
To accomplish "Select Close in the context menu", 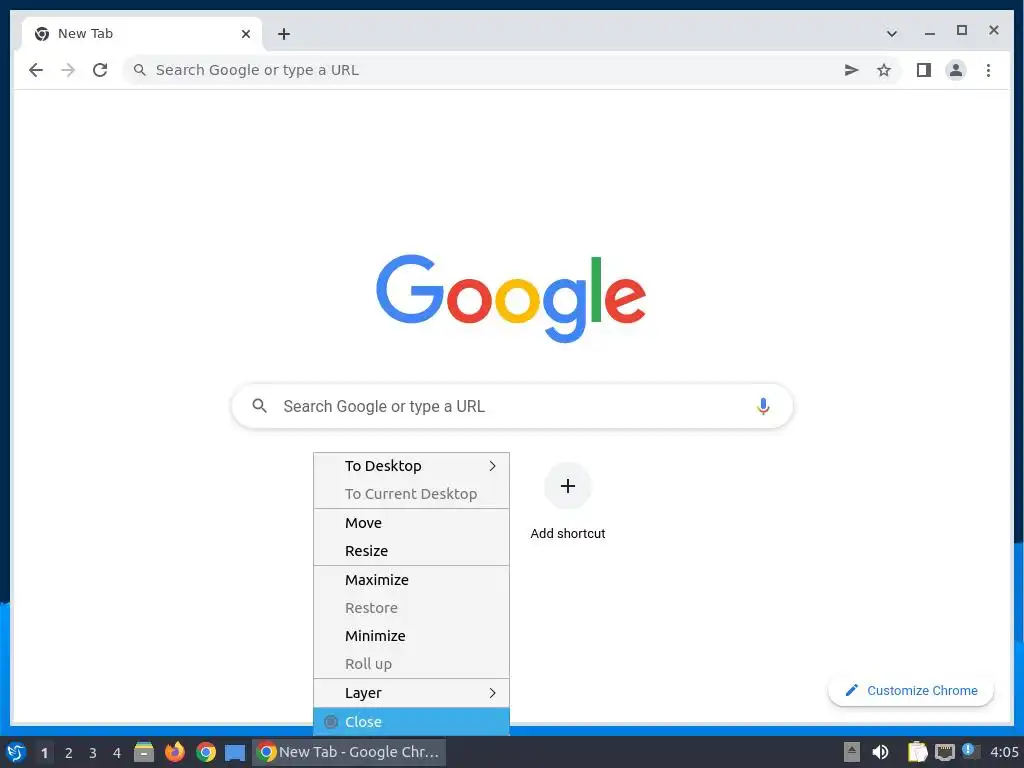I will (411, 722).
